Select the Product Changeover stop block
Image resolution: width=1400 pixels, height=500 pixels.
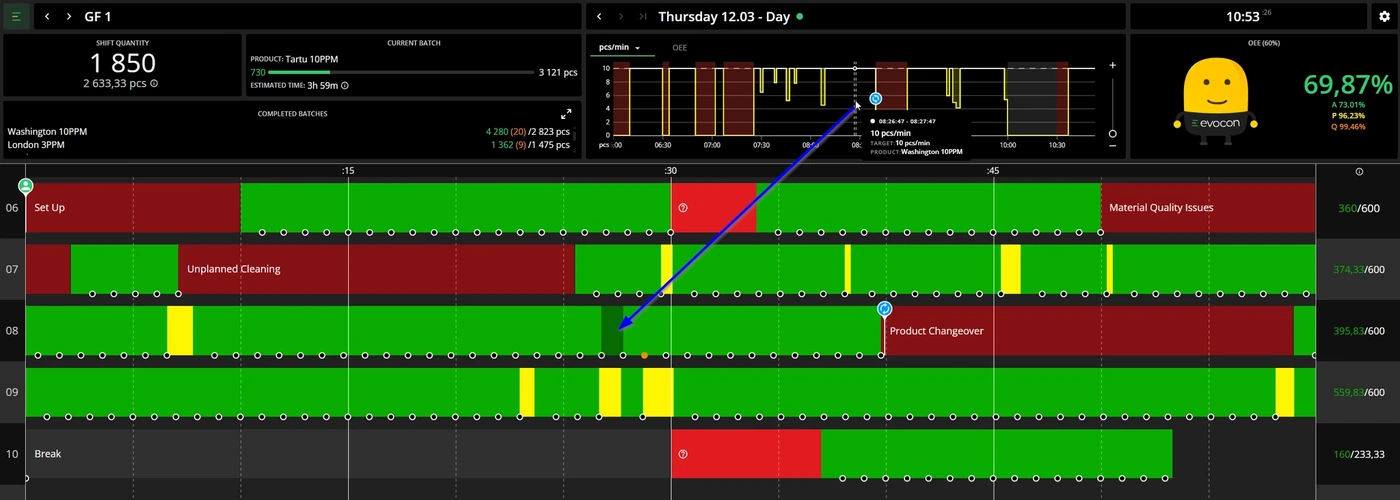tap(1087, 331)
